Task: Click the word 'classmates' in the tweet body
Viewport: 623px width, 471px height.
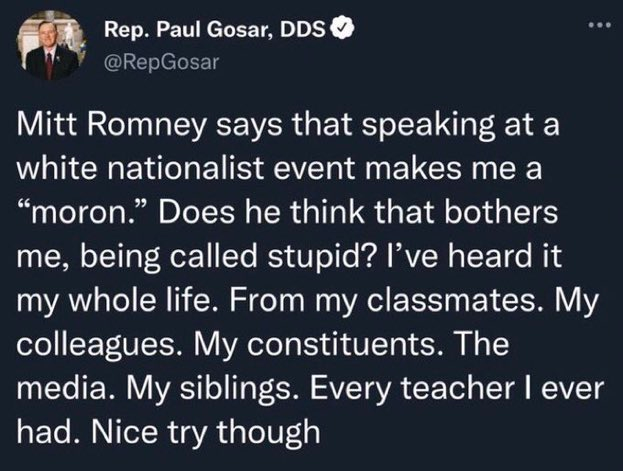Action: click(x=450, y=300)
